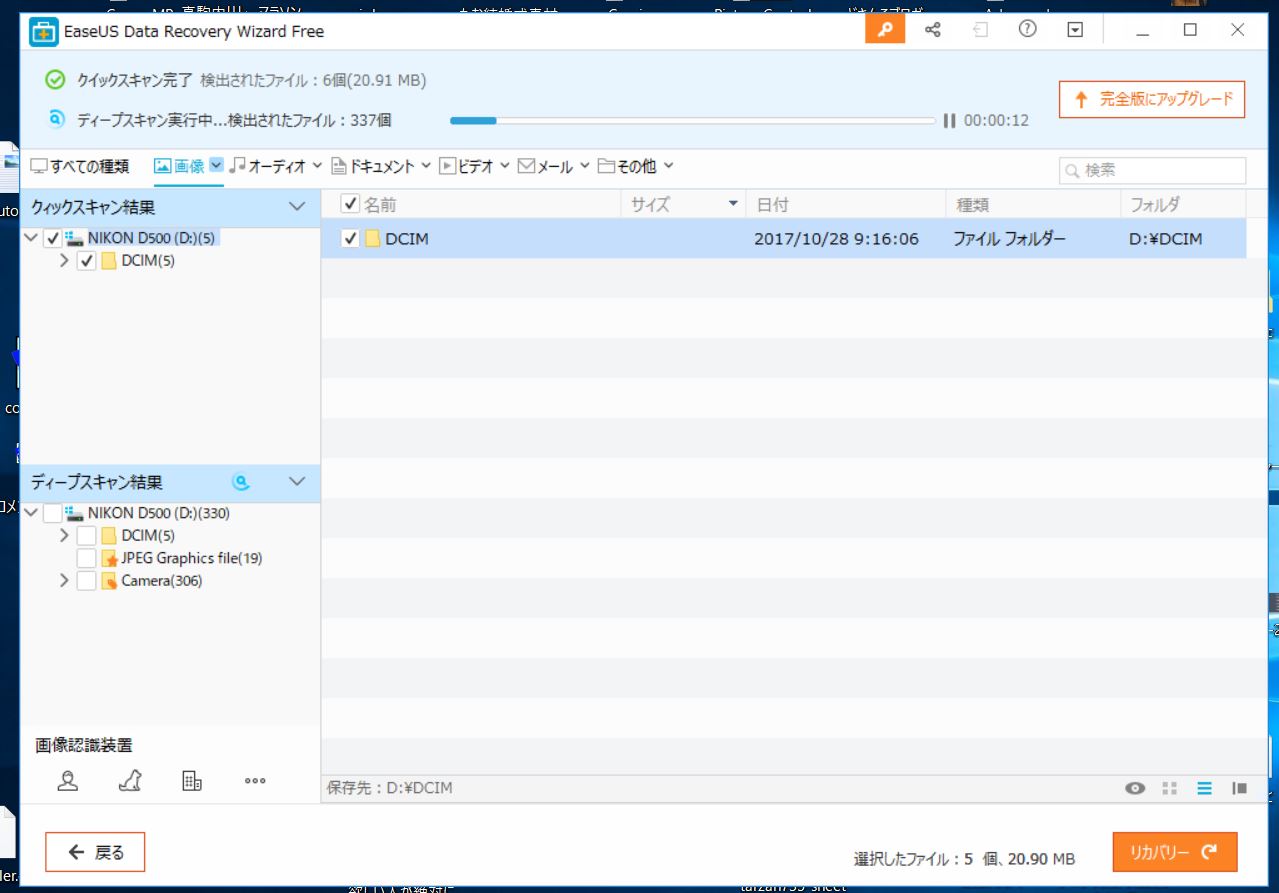
Task: Check the Camera(306) checkbox
Action: point(87,581)
